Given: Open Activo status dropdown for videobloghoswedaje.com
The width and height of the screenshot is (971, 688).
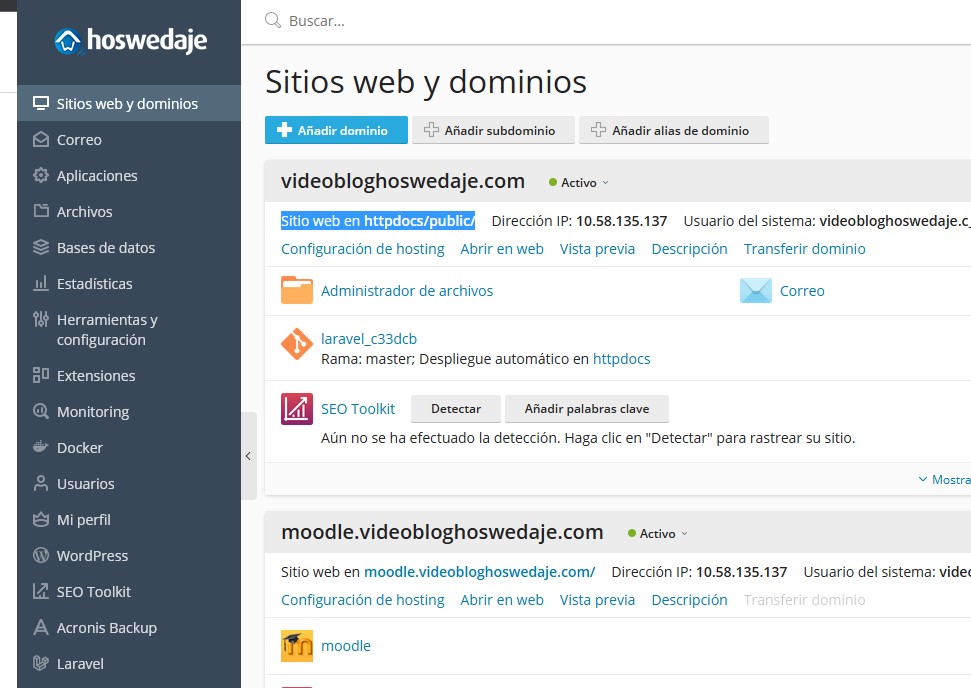Looking at the screenshot, I should [579, 183].
